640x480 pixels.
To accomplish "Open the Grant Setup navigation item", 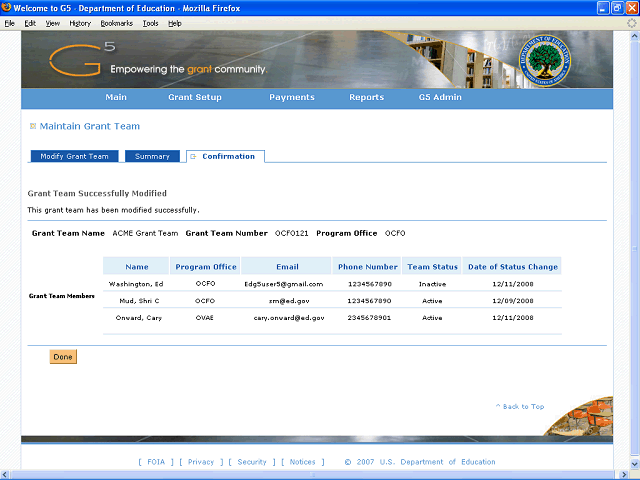I will click(195, 97).
